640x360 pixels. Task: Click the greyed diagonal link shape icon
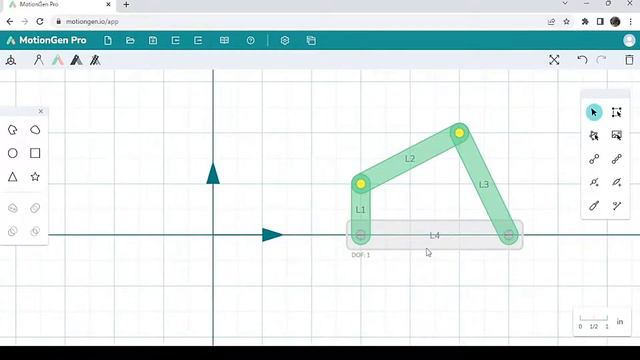pos(35,208)
